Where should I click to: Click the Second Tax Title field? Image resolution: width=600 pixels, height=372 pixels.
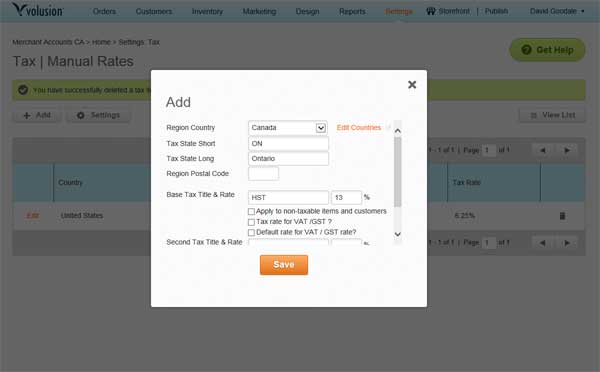coord(288,242)
